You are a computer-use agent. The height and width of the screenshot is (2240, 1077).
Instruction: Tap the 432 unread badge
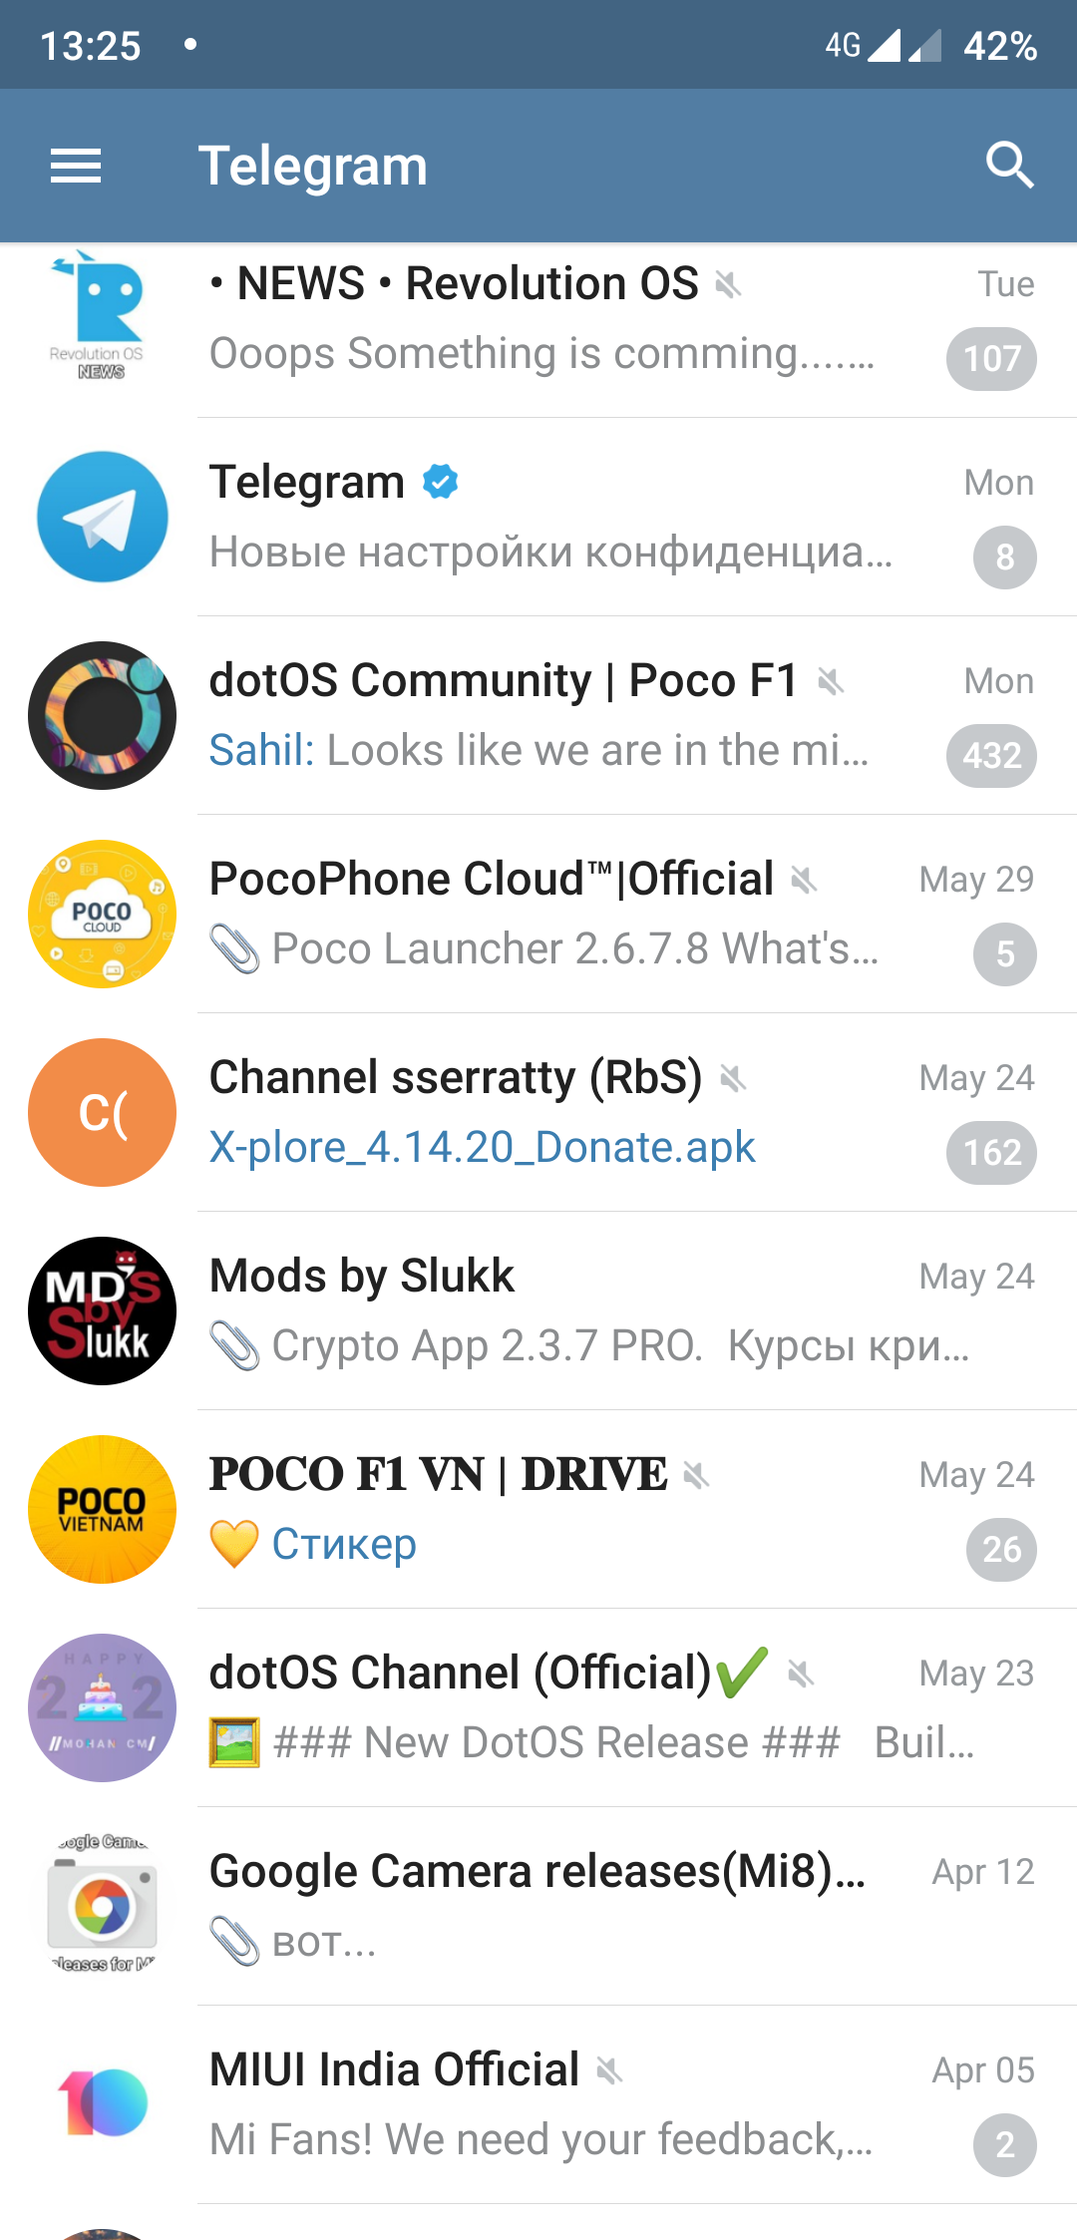(x=991, y=755)
